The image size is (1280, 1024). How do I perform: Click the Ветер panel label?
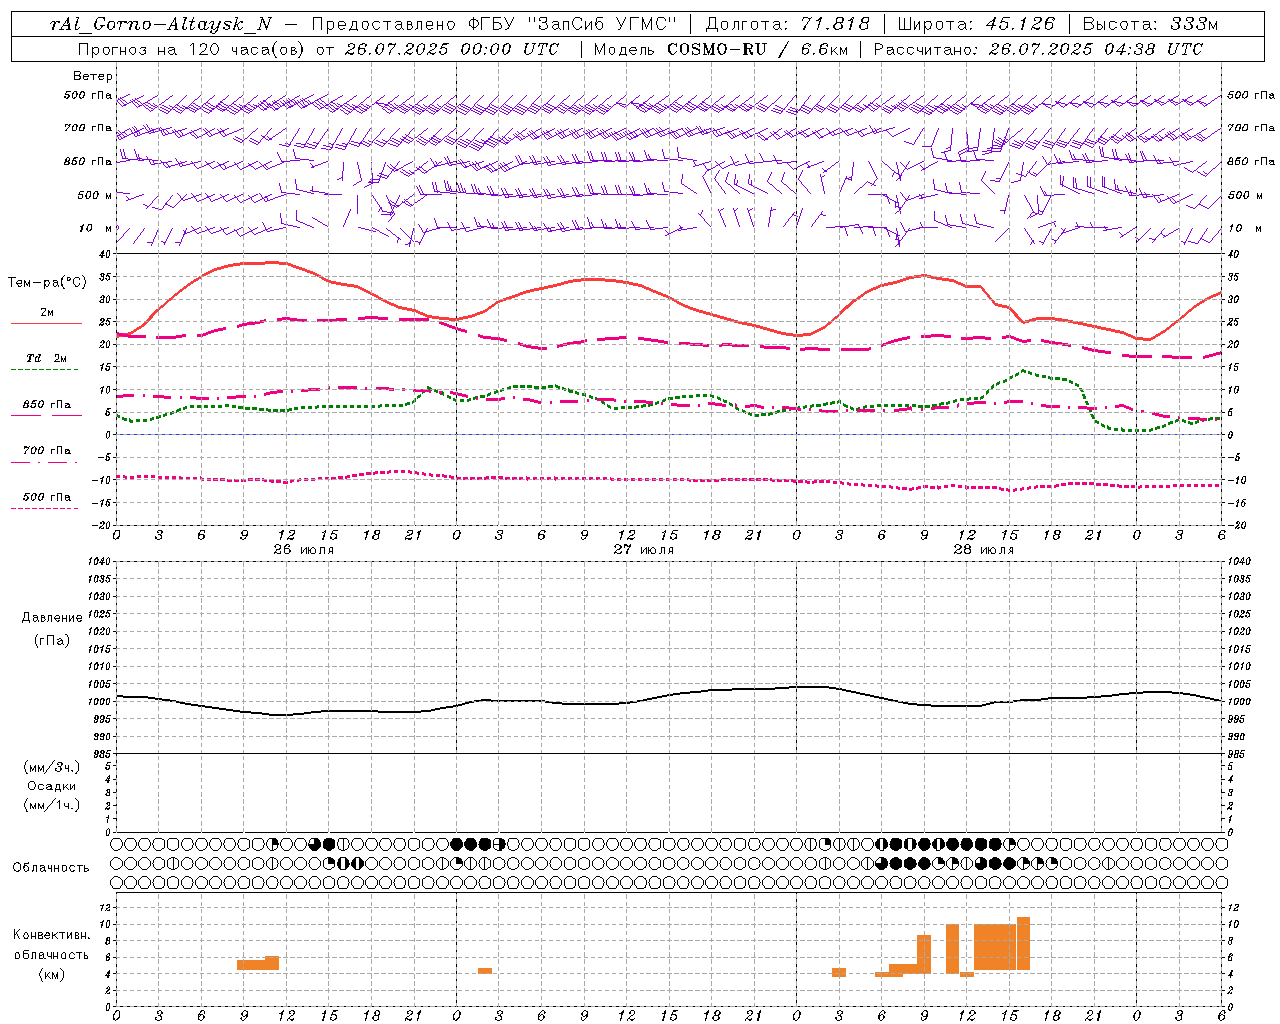tap(92, 76)
